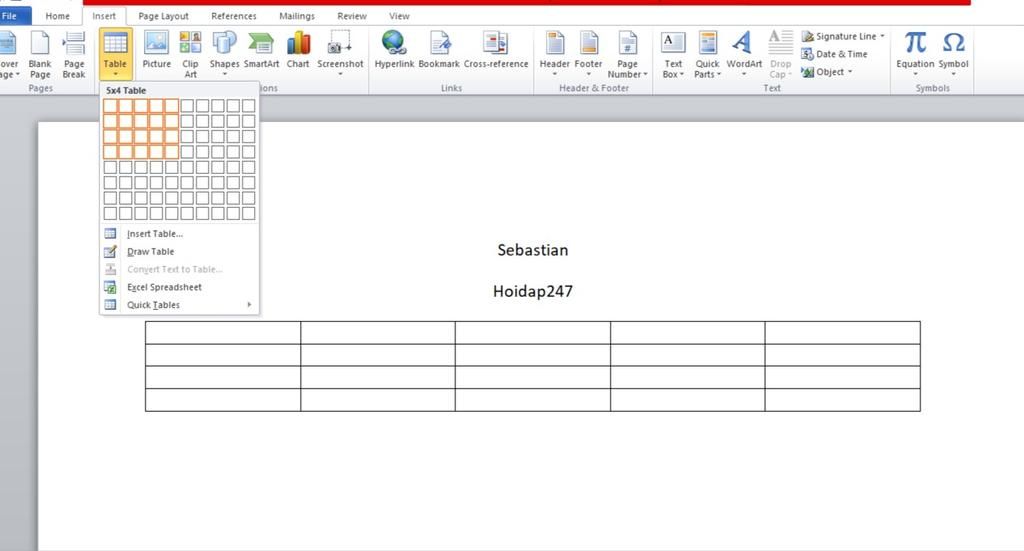Open the Header options
Screen dimensions: 1024x551
(554, 54)
